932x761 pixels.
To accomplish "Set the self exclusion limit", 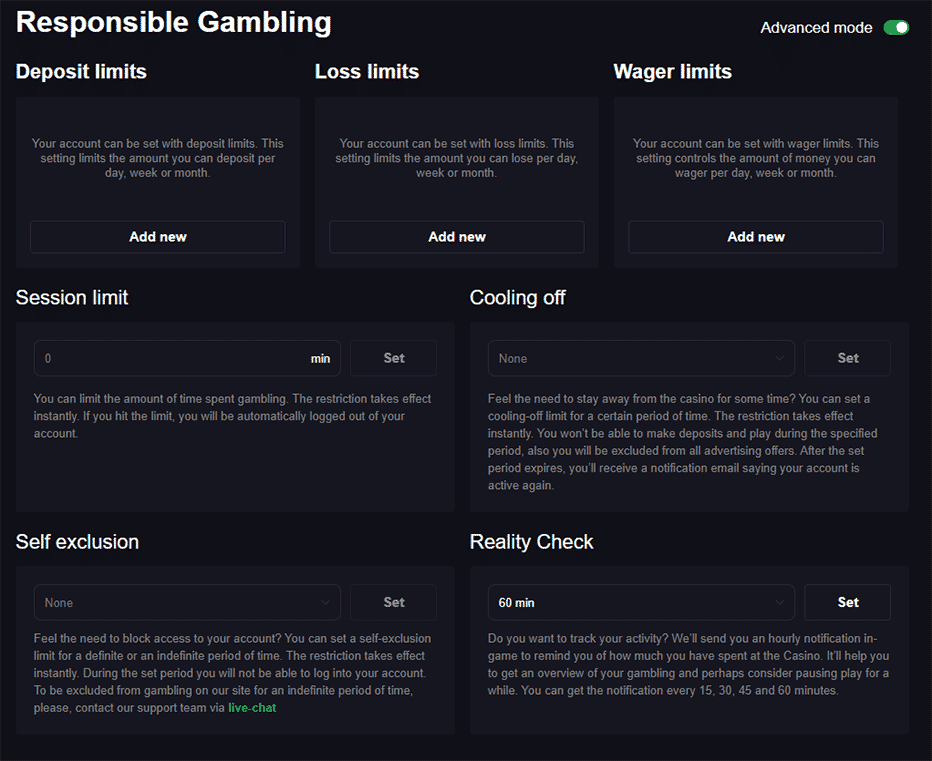I will [393, 601].
